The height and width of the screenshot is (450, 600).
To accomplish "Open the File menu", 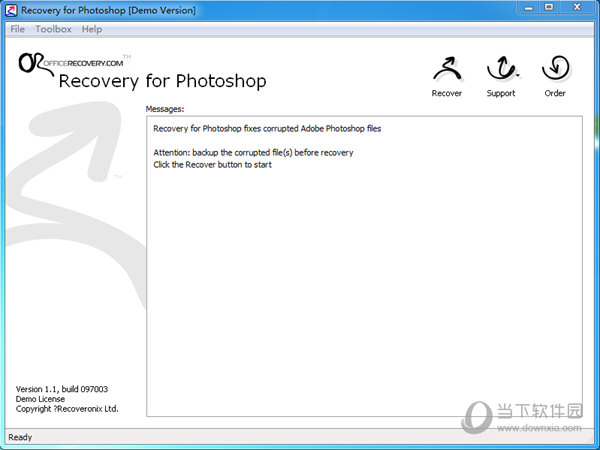I will pos(18,29).
